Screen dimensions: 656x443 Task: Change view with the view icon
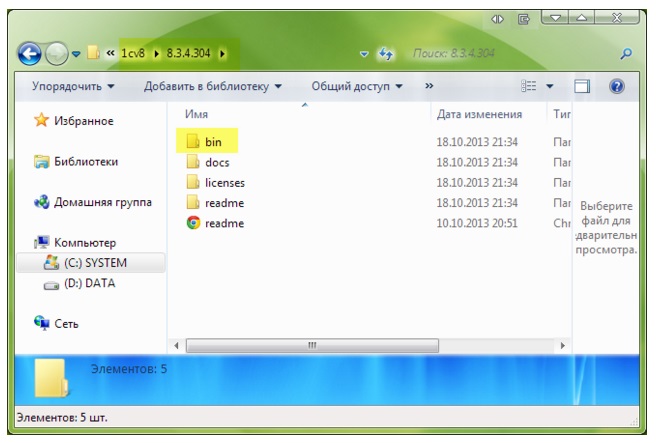click(528, 86)
